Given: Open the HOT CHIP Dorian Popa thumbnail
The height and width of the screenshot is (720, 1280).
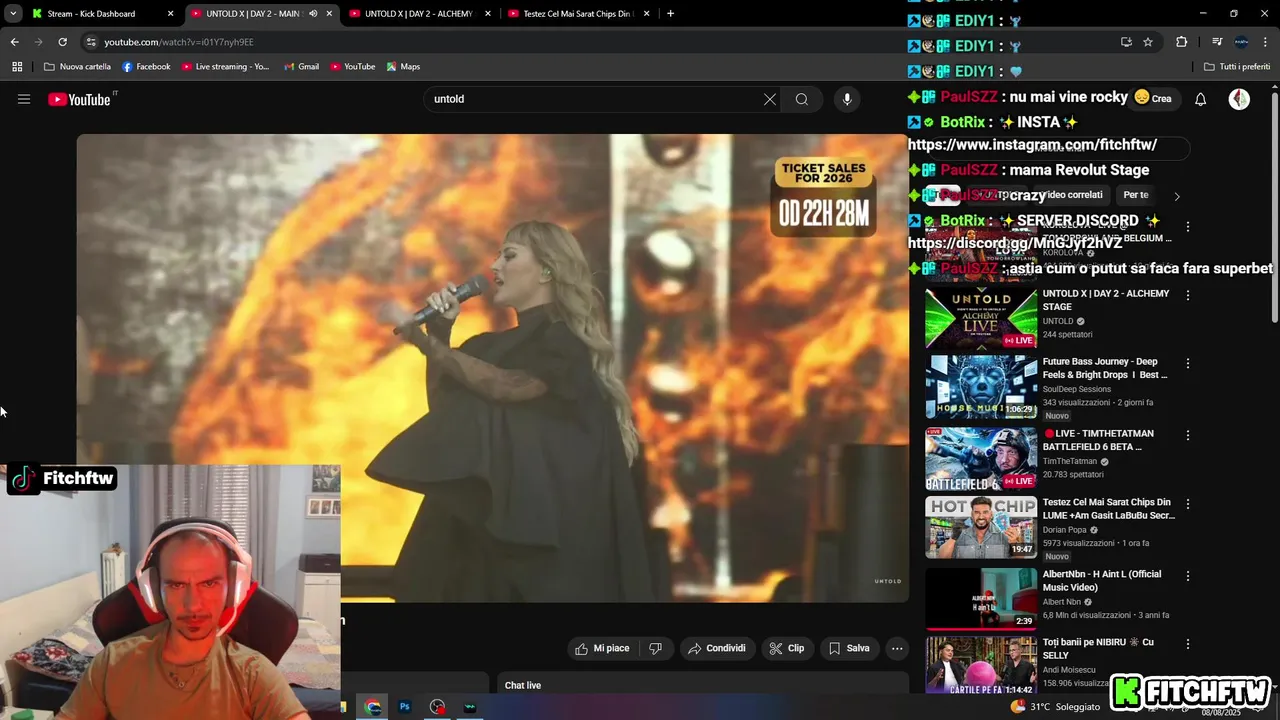Looking at the screenshot, I should pos(981,527).
